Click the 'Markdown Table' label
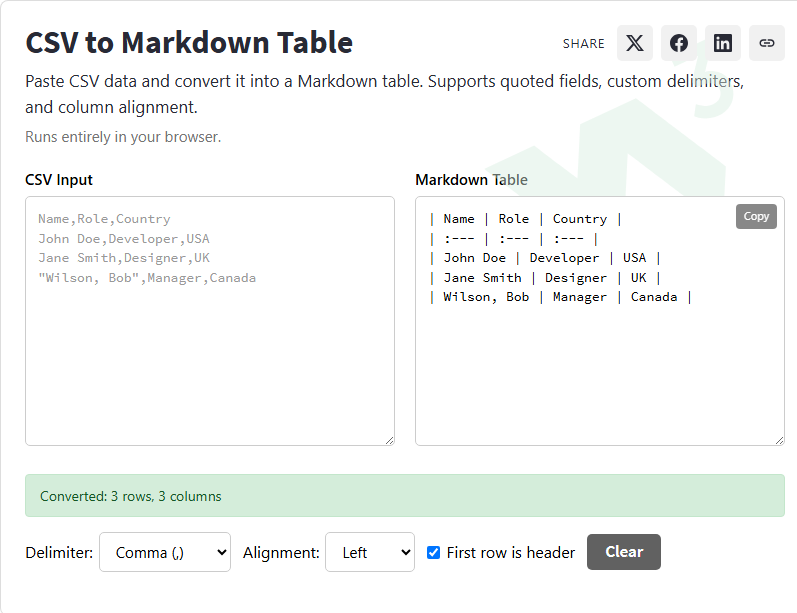Image resolution: width=797 pixels, height=613 pixels. pyautogui.click(x=471, y=180)
